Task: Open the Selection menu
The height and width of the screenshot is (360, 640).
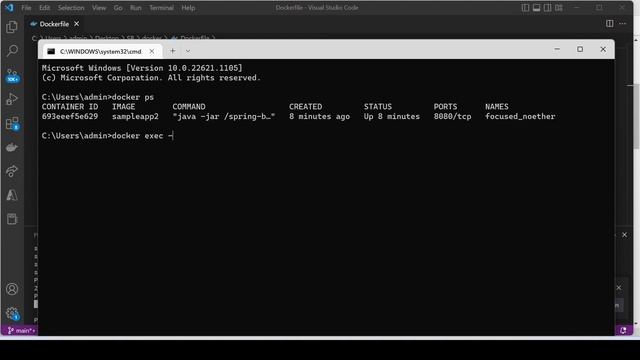Action: pos(71,8)
